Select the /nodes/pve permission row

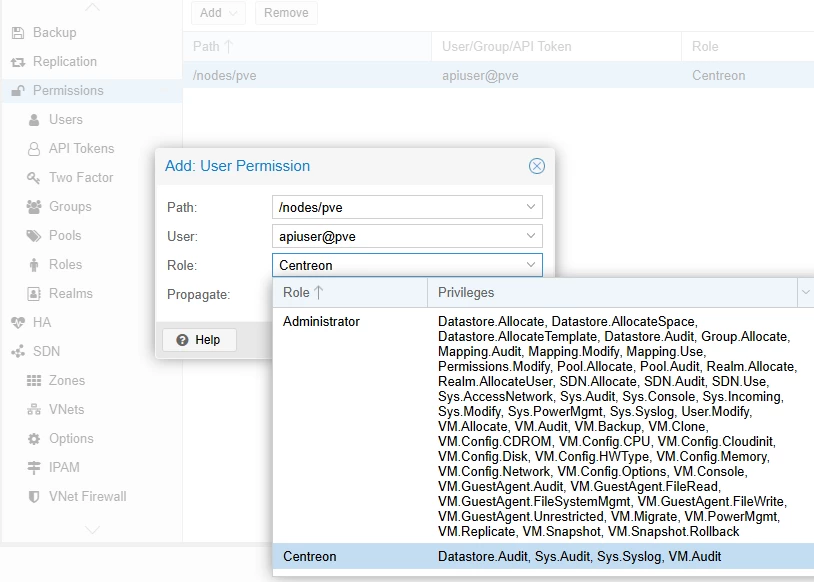[498, 76]
